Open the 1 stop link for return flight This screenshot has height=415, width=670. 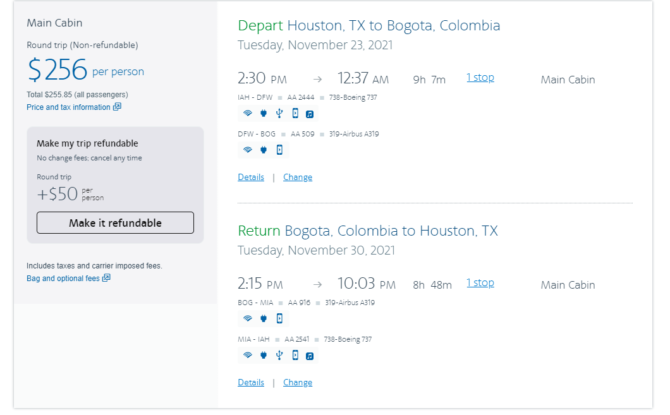click(480, 283)
